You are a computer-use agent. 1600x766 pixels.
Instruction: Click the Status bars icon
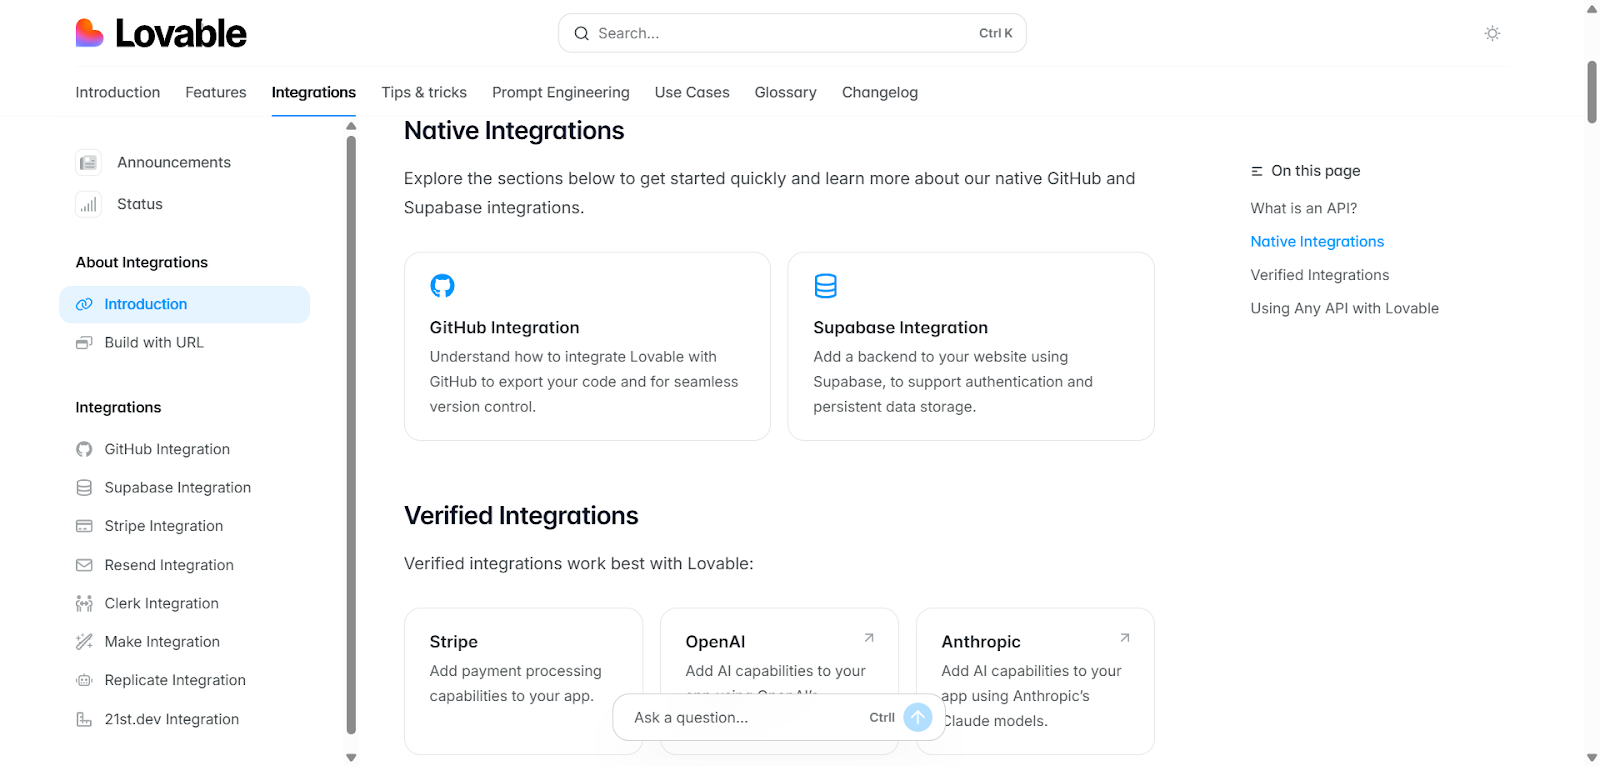coord(88,204)
